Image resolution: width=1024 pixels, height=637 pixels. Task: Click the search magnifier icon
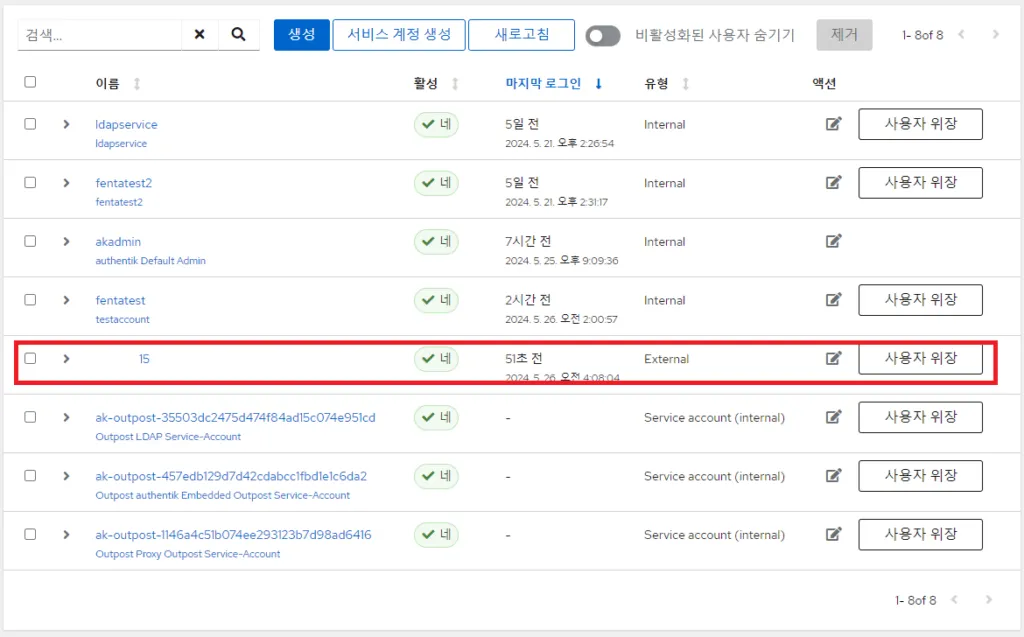[238, 34]
